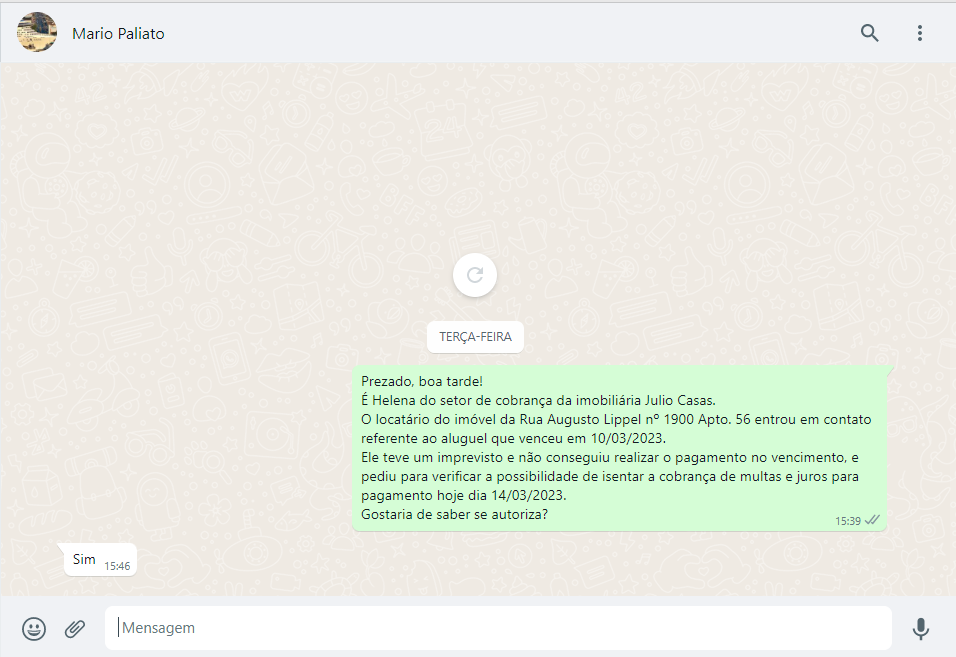
Task: Click the 15:39 timestamp on sent message
Action: tap(847, 521)
